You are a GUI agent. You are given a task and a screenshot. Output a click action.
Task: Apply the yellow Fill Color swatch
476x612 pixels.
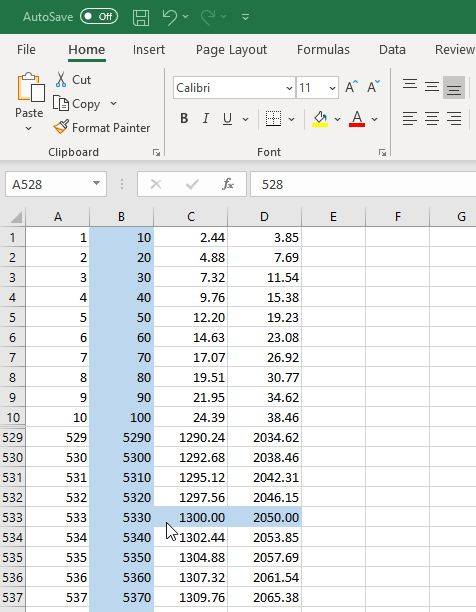[x=320, y=119]
